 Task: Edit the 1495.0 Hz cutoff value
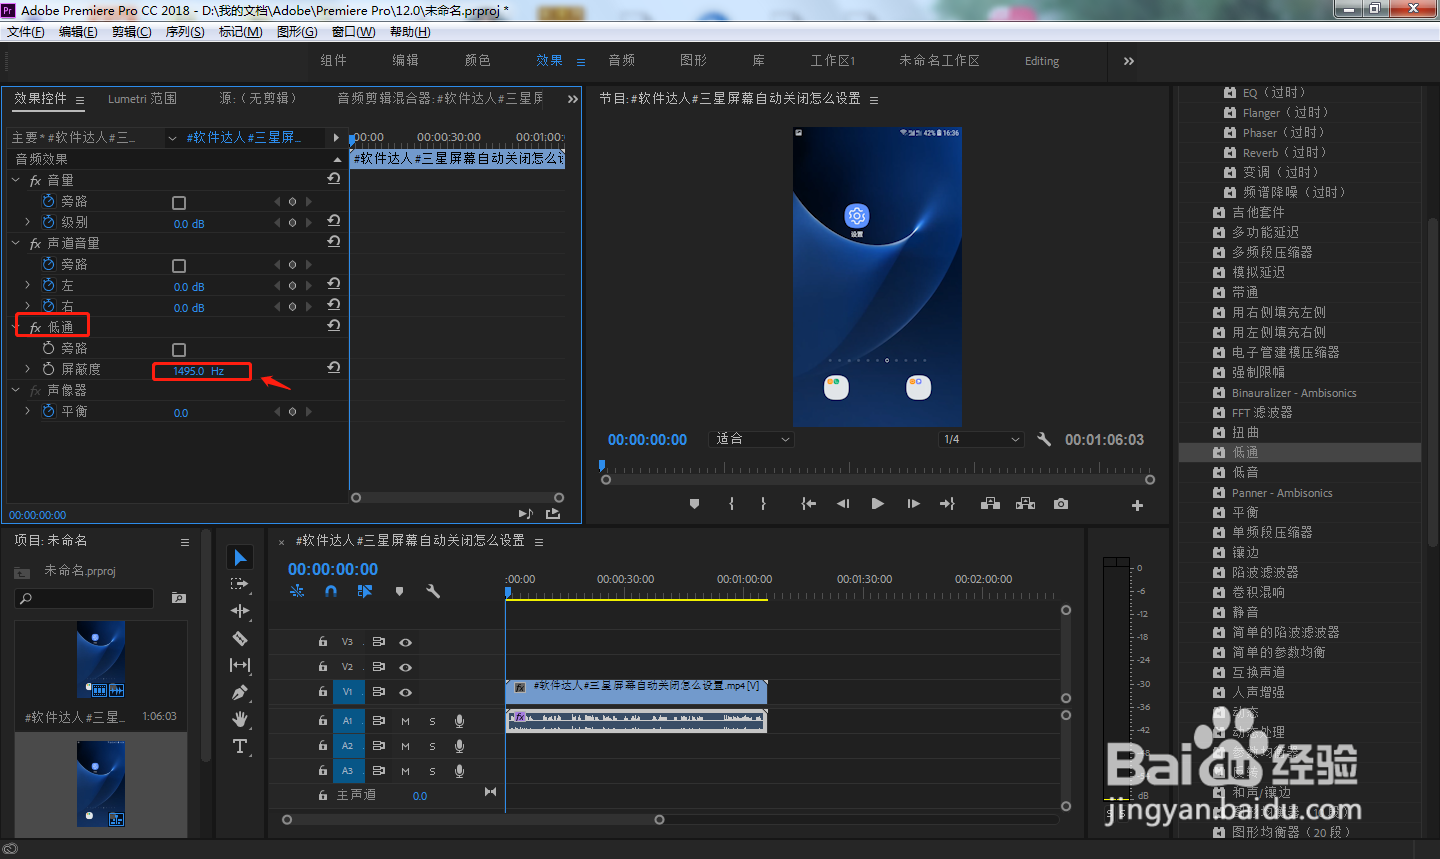coord(198,371)
